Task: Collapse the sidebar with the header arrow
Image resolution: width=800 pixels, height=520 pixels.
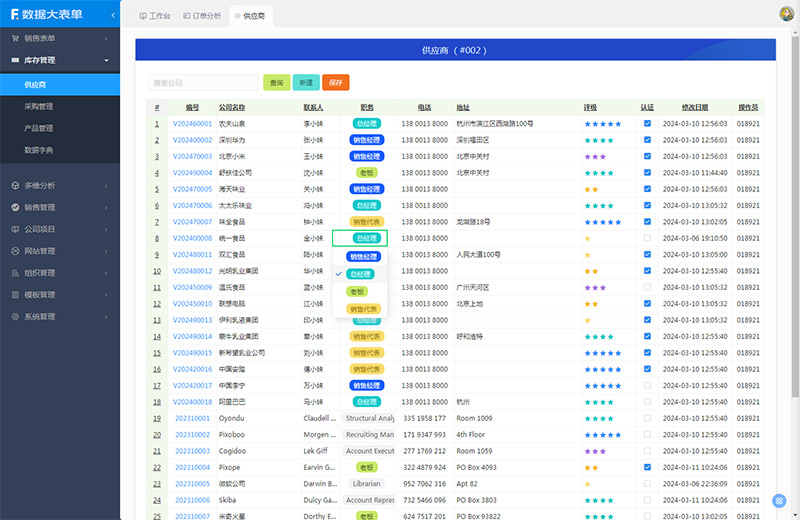Action: point(113,15)
